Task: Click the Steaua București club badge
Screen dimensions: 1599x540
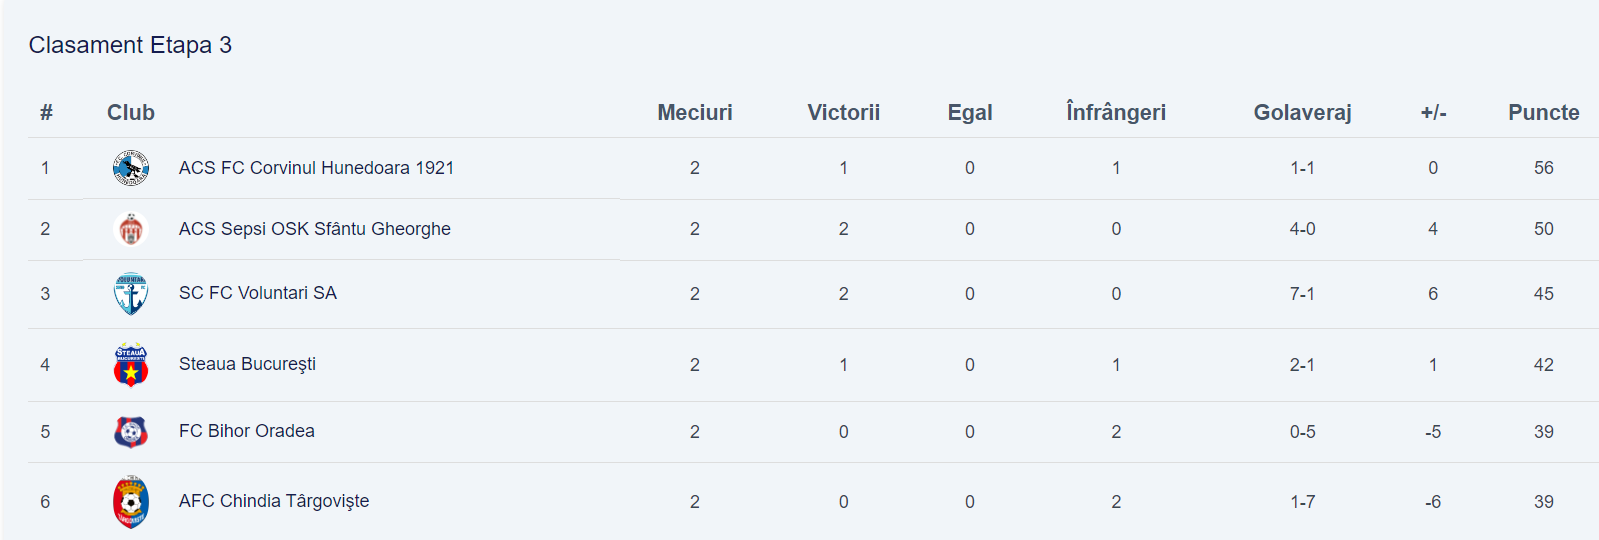Action: click(x=131, y=365)
